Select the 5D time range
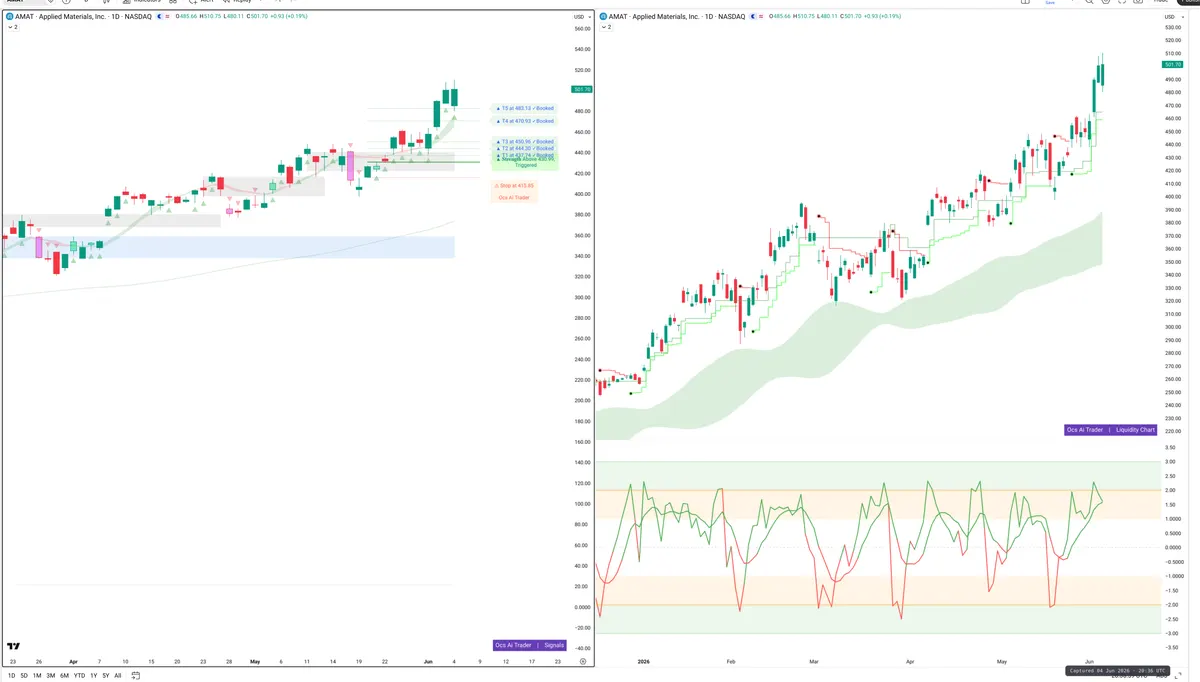The height and width of the screenshot is (682, 1200). 24,675
